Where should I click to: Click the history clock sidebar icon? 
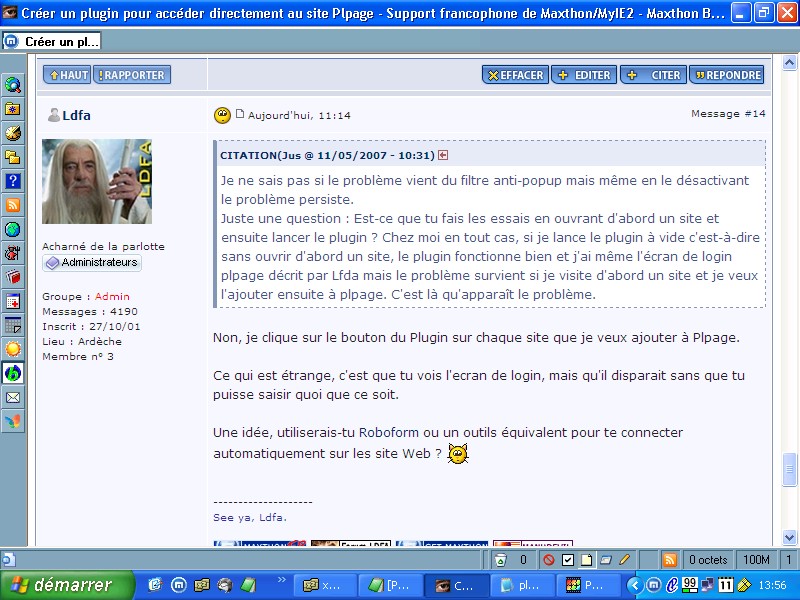pos(13,133)
